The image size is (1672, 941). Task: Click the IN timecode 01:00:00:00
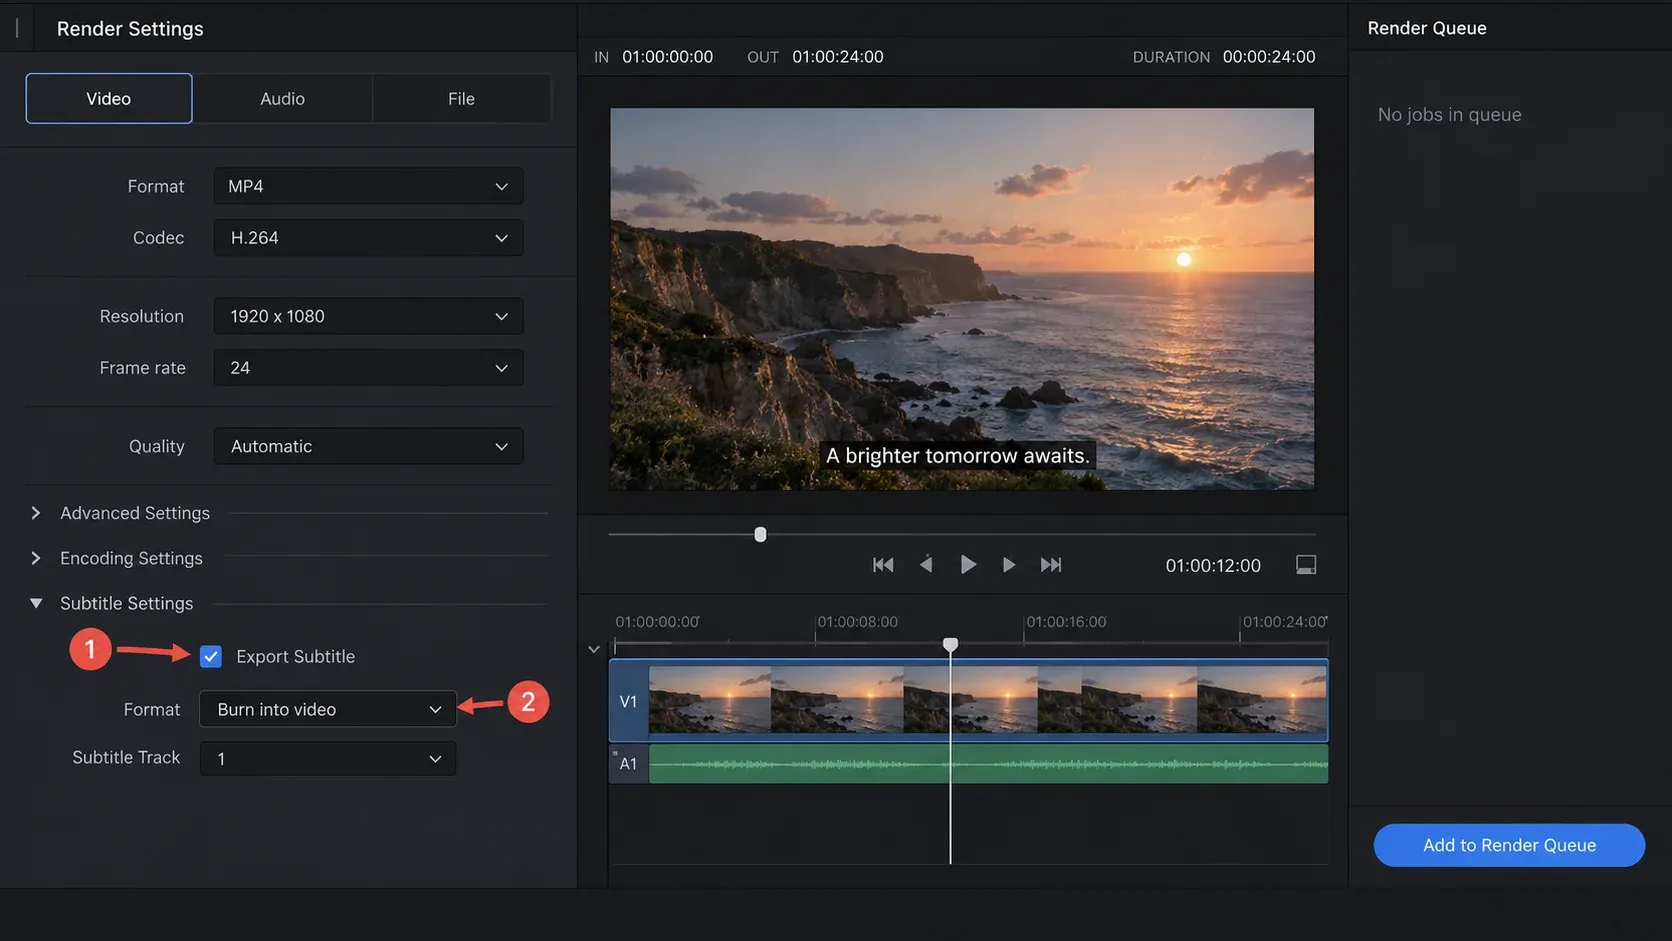point(668,57)
